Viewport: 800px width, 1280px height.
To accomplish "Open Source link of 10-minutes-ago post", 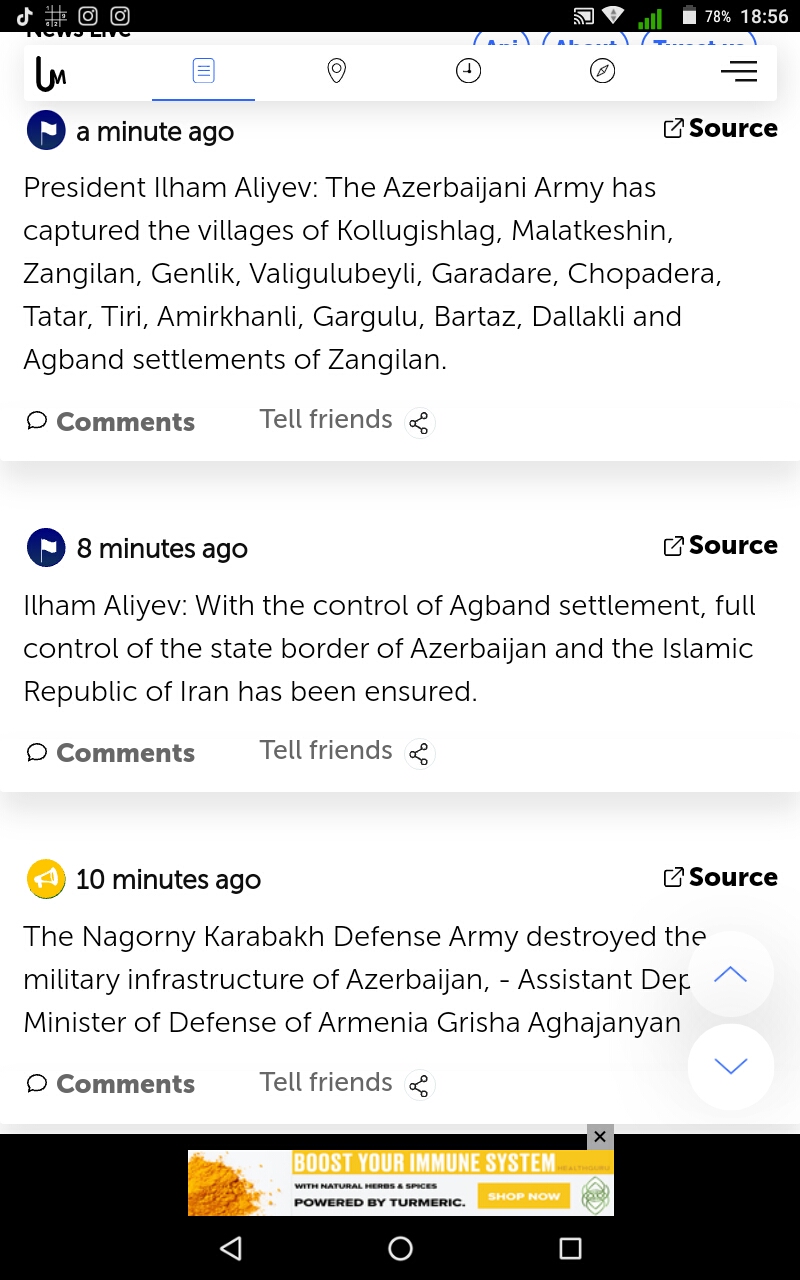I will pyautogui.click(x=720, y=877).
